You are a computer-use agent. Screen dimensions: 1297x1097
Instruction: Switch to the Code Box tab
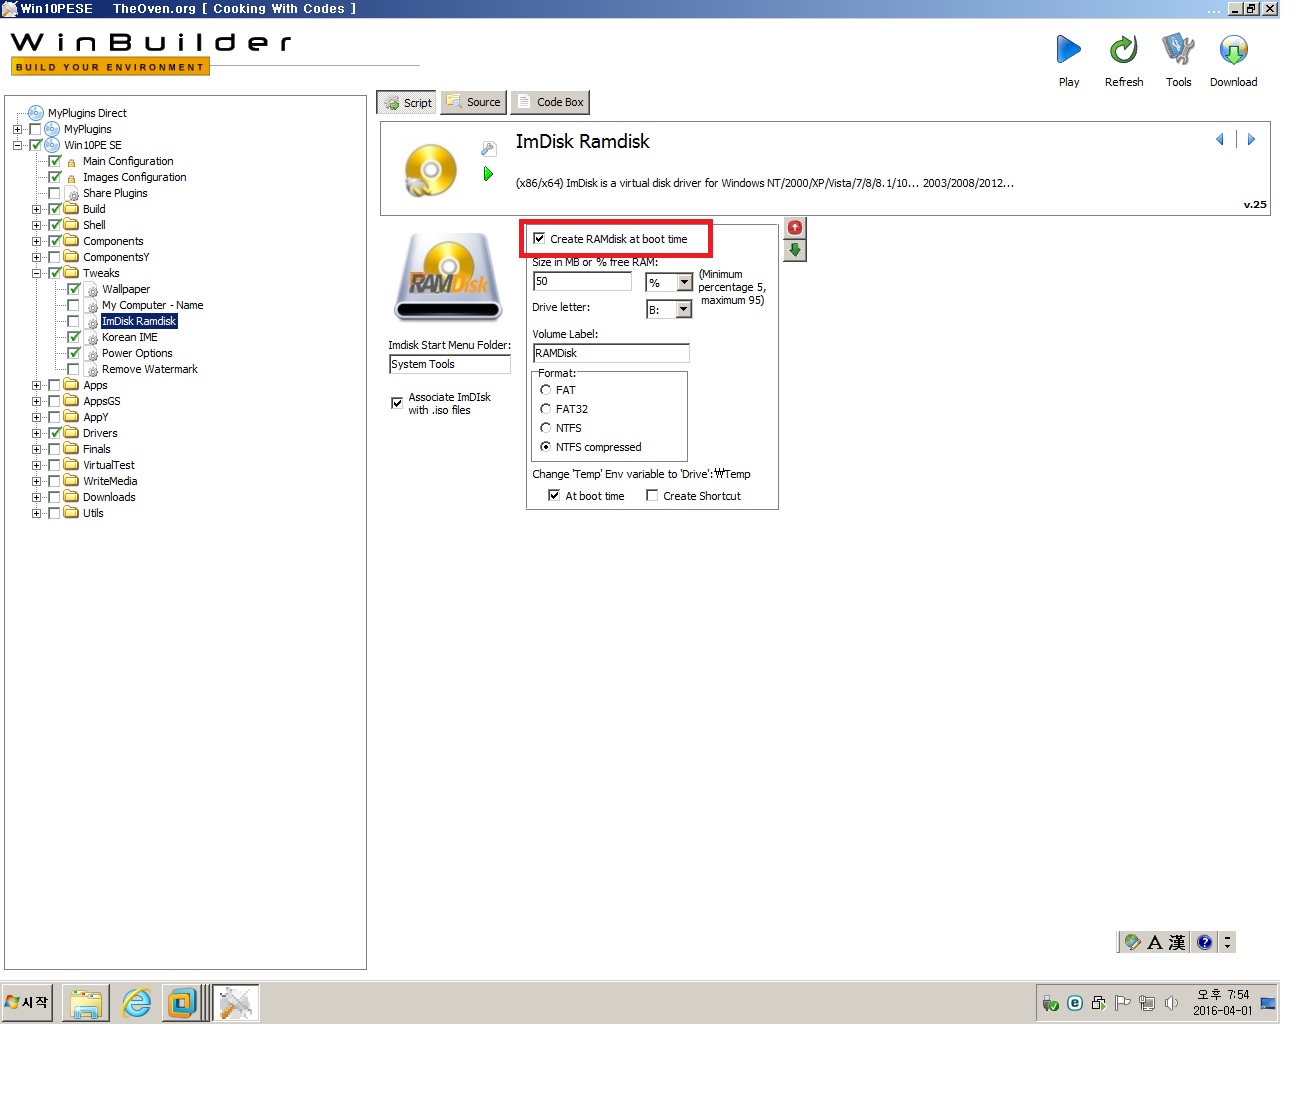550,102
